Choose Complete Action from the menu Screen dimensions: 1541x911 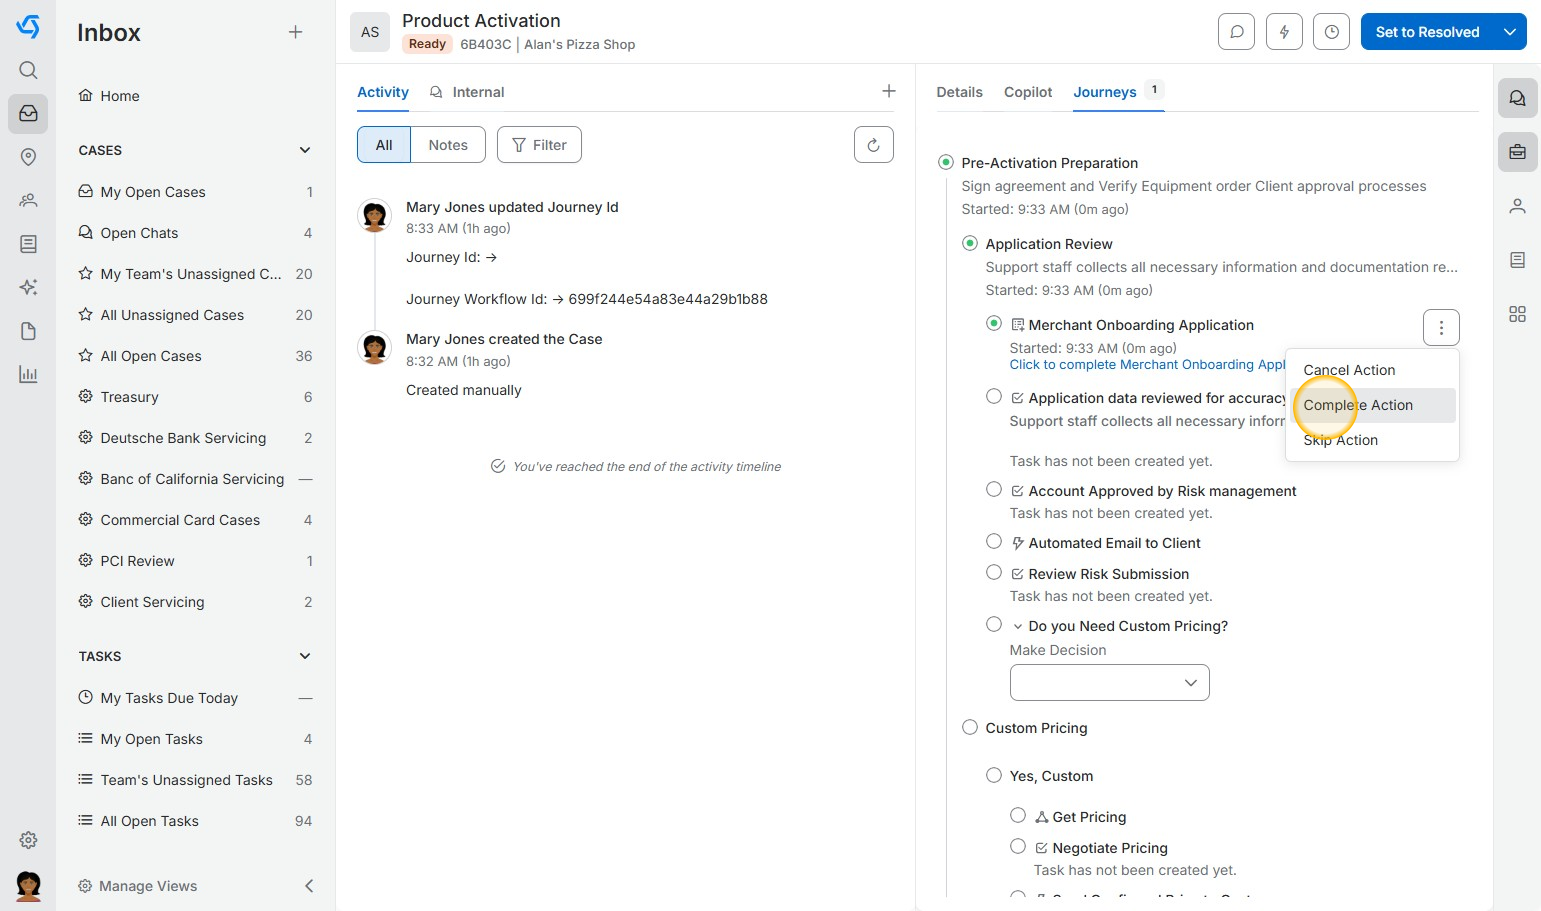pos(1358,405)
